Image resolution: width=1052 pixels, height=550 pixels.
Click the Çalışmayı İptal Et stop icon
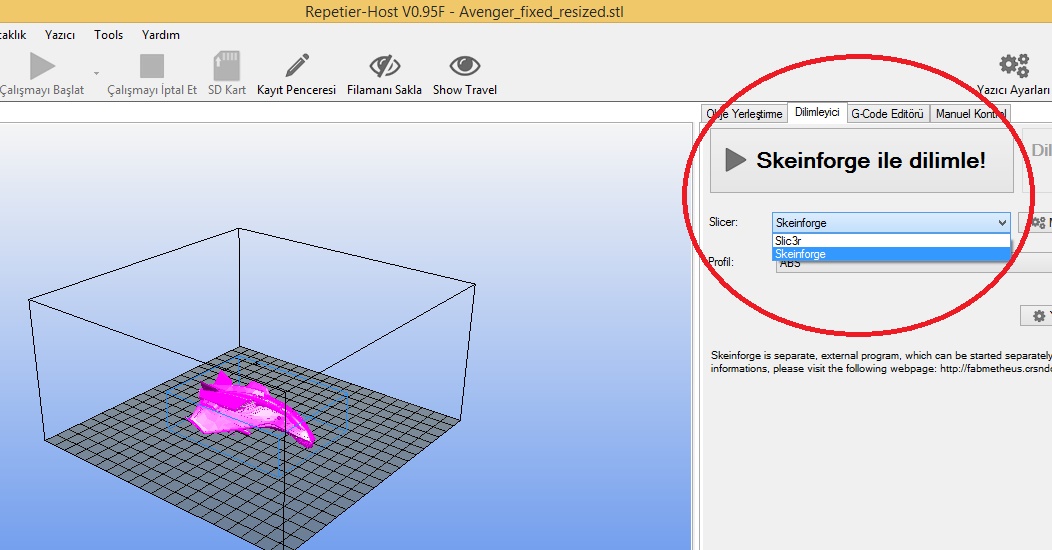point(152,66)
